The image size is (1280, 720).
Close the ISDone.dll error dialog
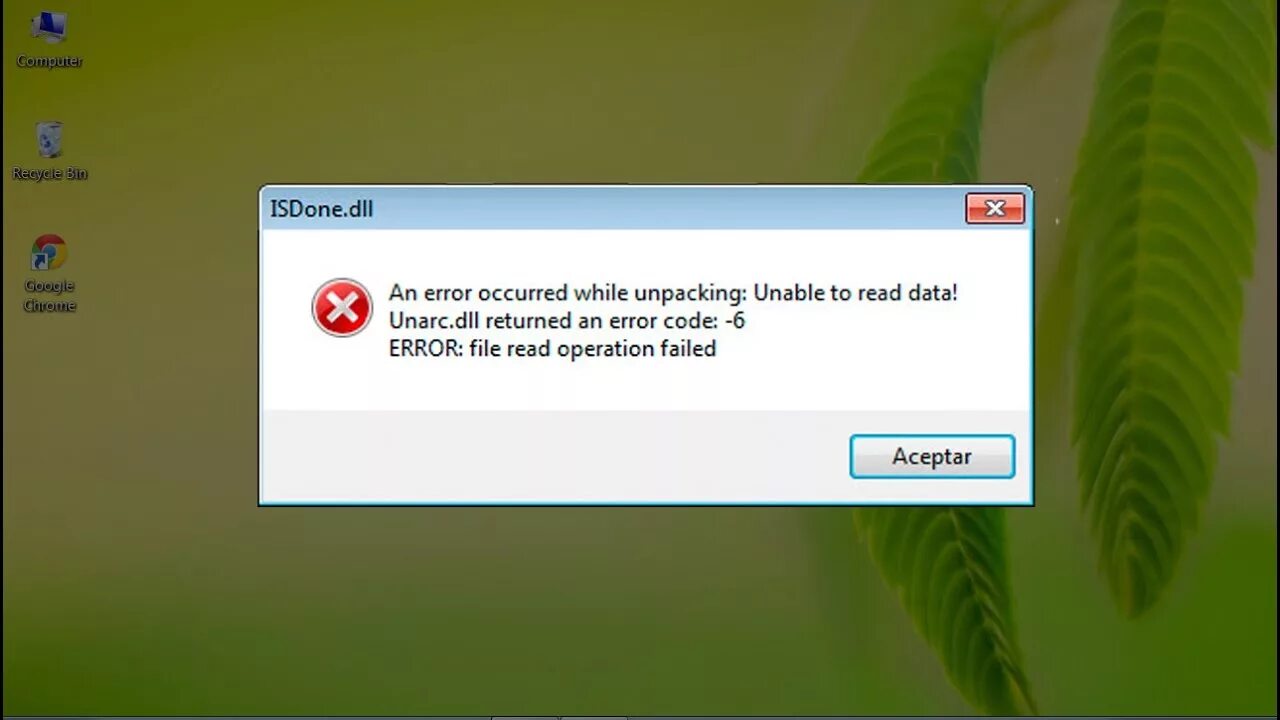click(995, 208)
